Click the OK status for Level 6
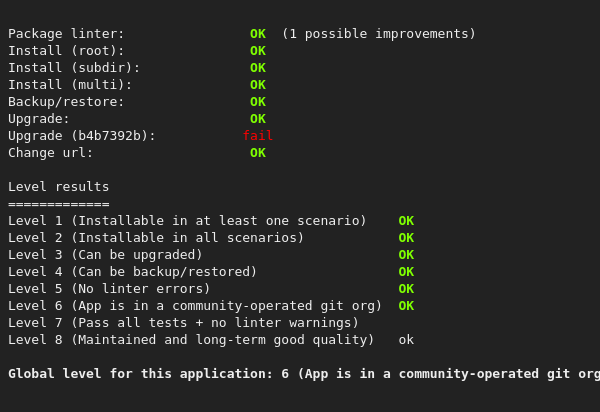Screen dimensions: 600x412 pos(406,306)
